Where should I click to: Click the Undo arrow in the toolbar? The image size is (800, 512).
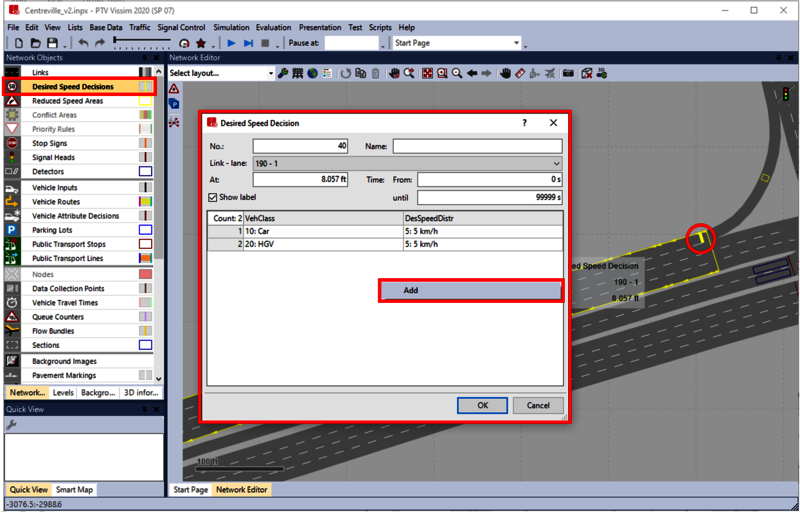83,44
